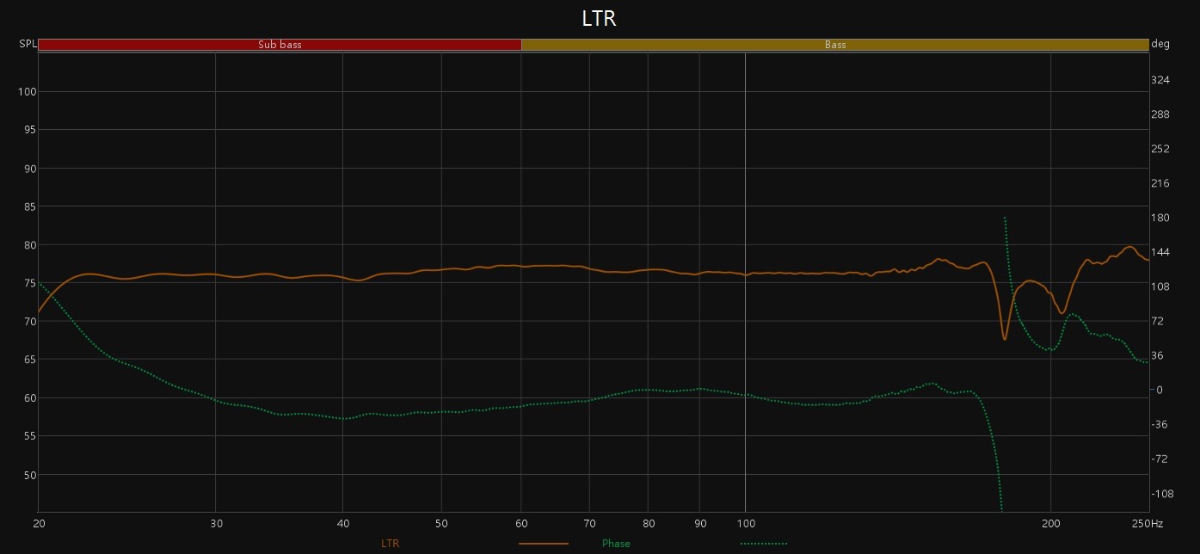Viewport: 1200px width, 554px height.
Task: Click the green dotted Phase line sample
Action: 763,544
